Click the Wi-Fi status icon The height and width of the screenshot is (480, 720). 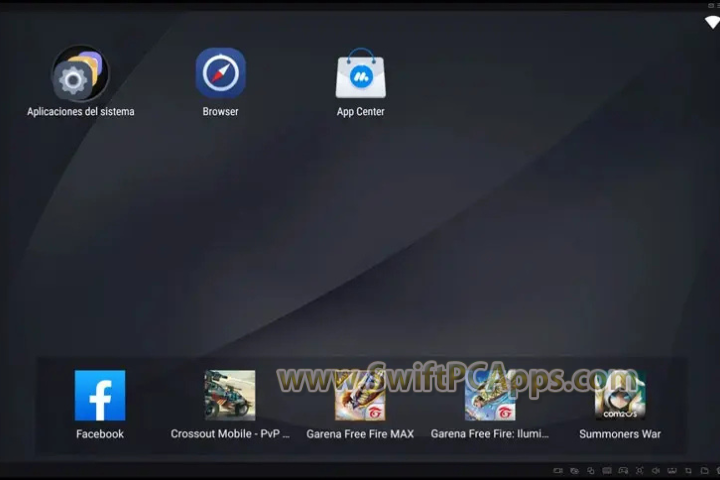tap(713, 22)
